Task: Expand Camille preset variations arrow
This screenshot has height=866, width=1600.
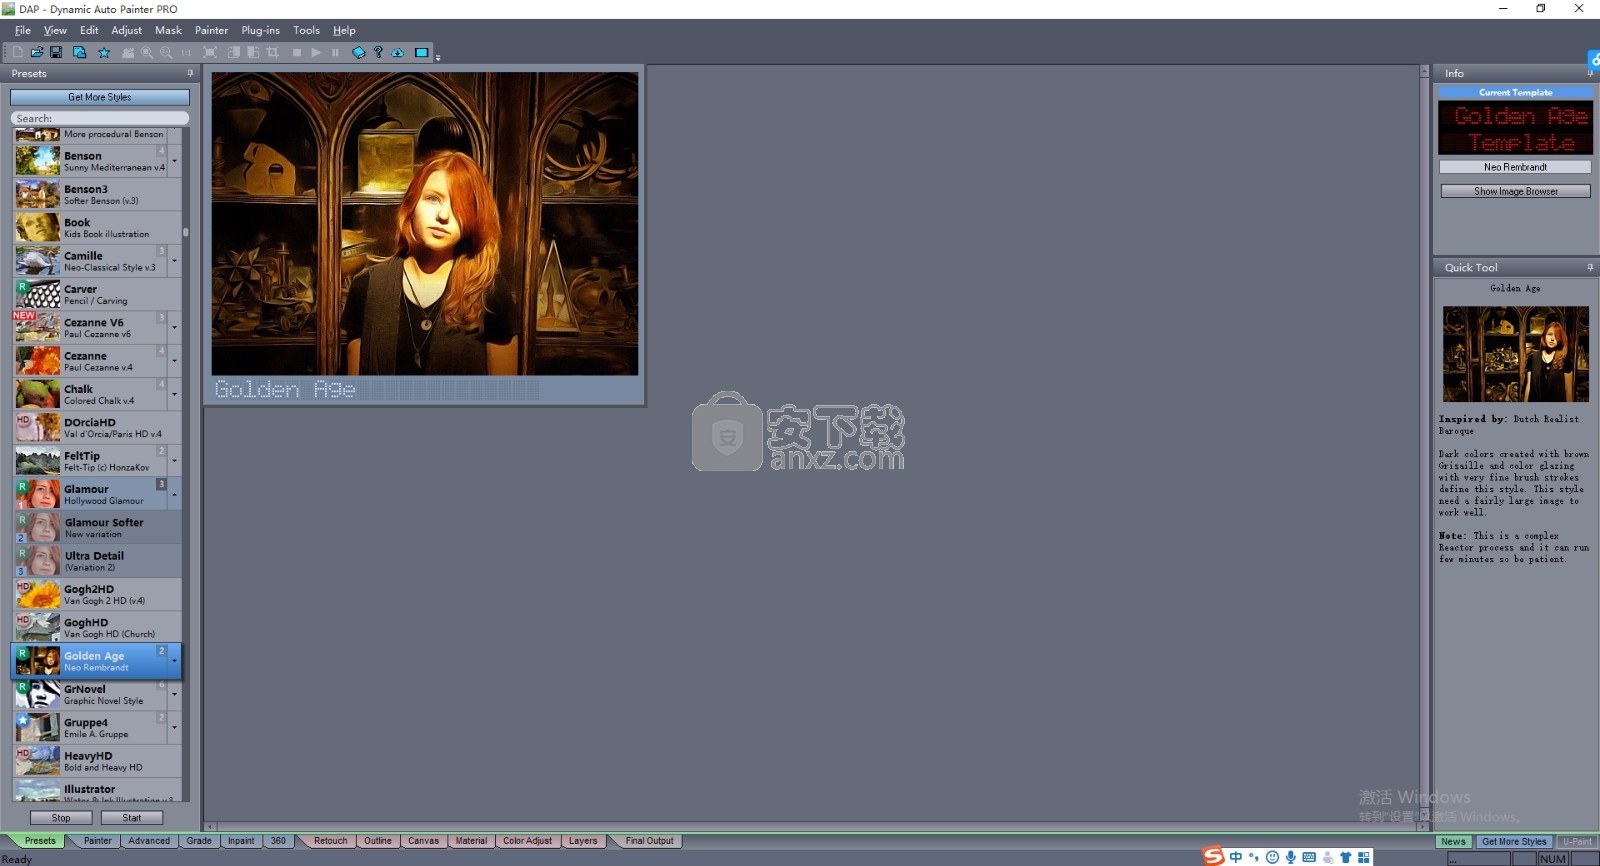Action: pyautogui.click(x=174, y=261)
